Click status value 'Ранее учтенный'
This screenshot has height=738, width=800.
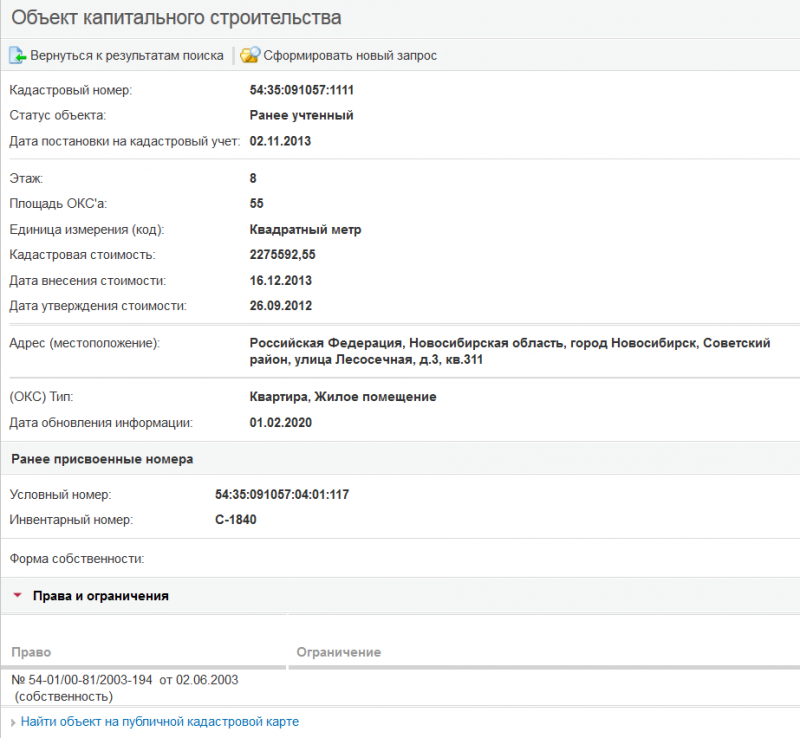pyautogui.click(x=301, y=115)
